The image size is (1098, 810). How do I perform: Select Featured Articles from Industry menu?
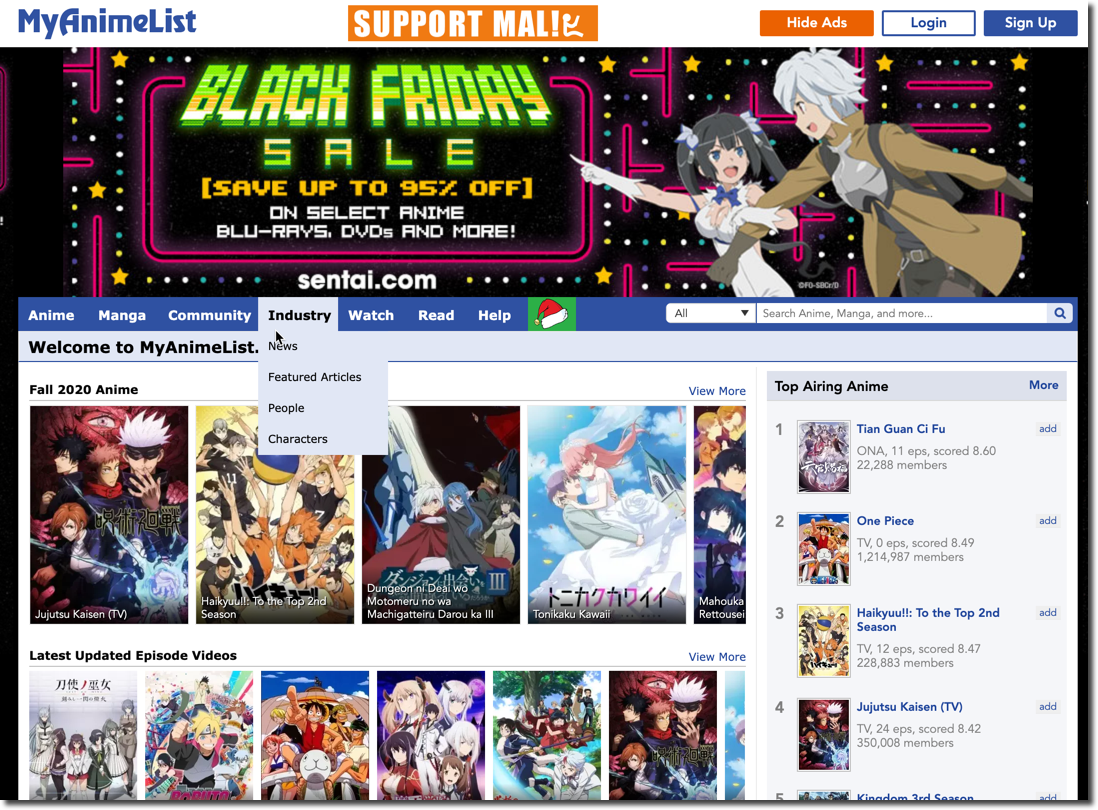click(314, 377)
